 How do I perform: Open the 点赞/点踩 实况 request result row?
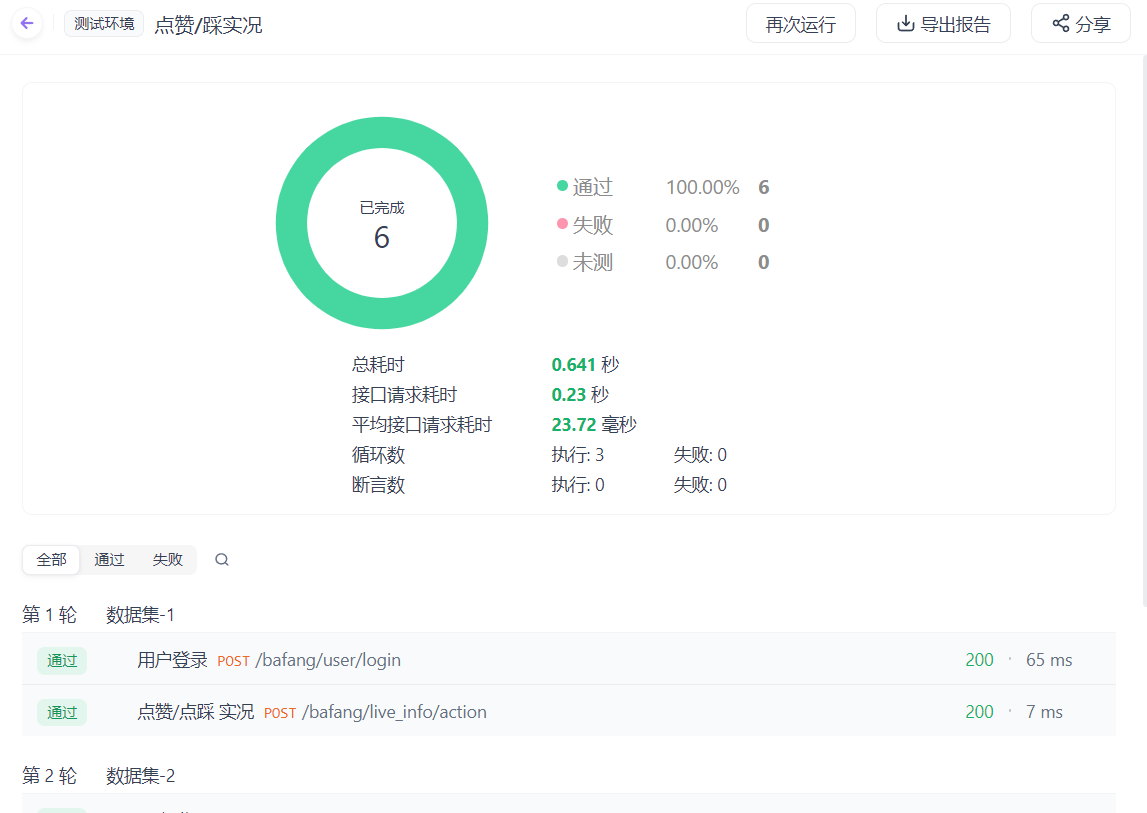[568, 711]
